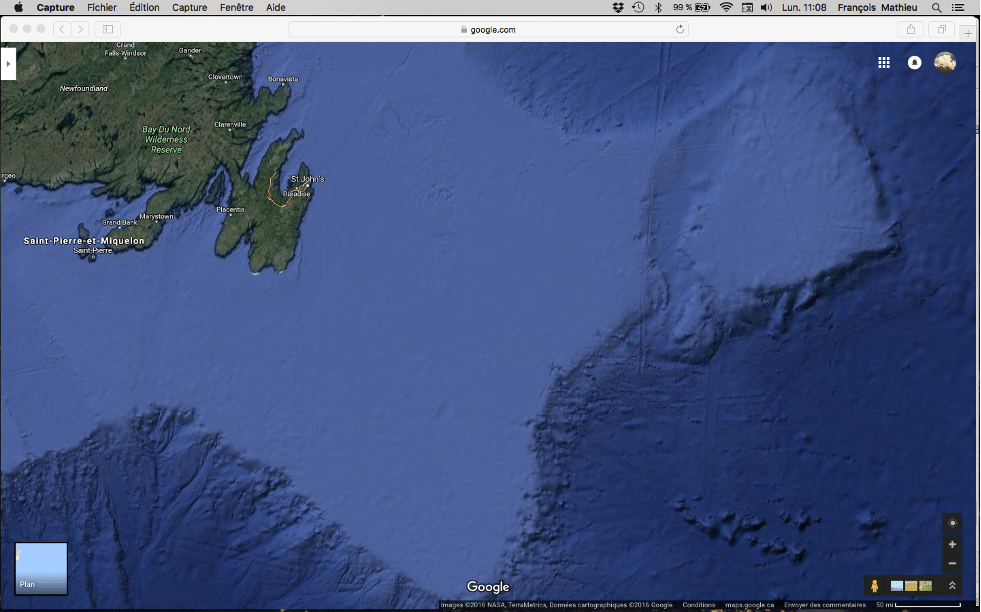Open Google notifications bell

coord(914,62)
